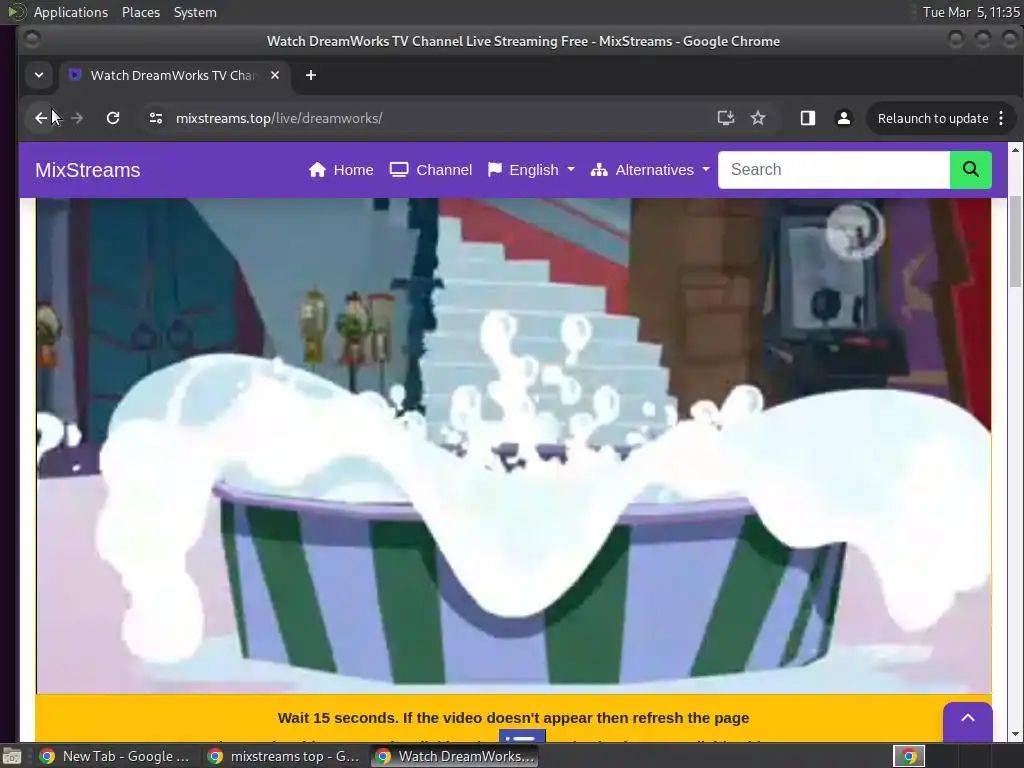Expand the Alternatives dropdown menu
This screenshot has height=768, width=1024.
pyautogui.click(x=650, y=170)
